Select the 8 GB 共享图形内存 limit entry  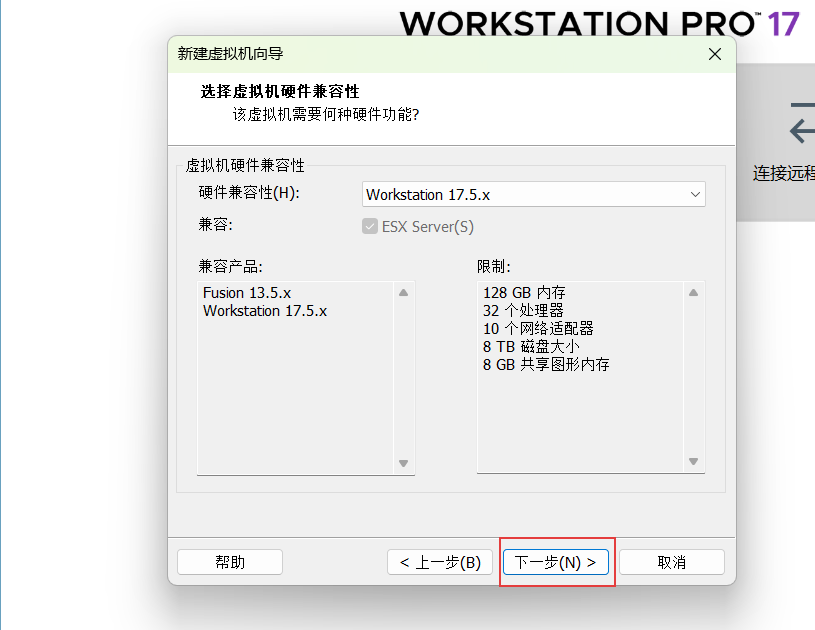tap(546, 364)
